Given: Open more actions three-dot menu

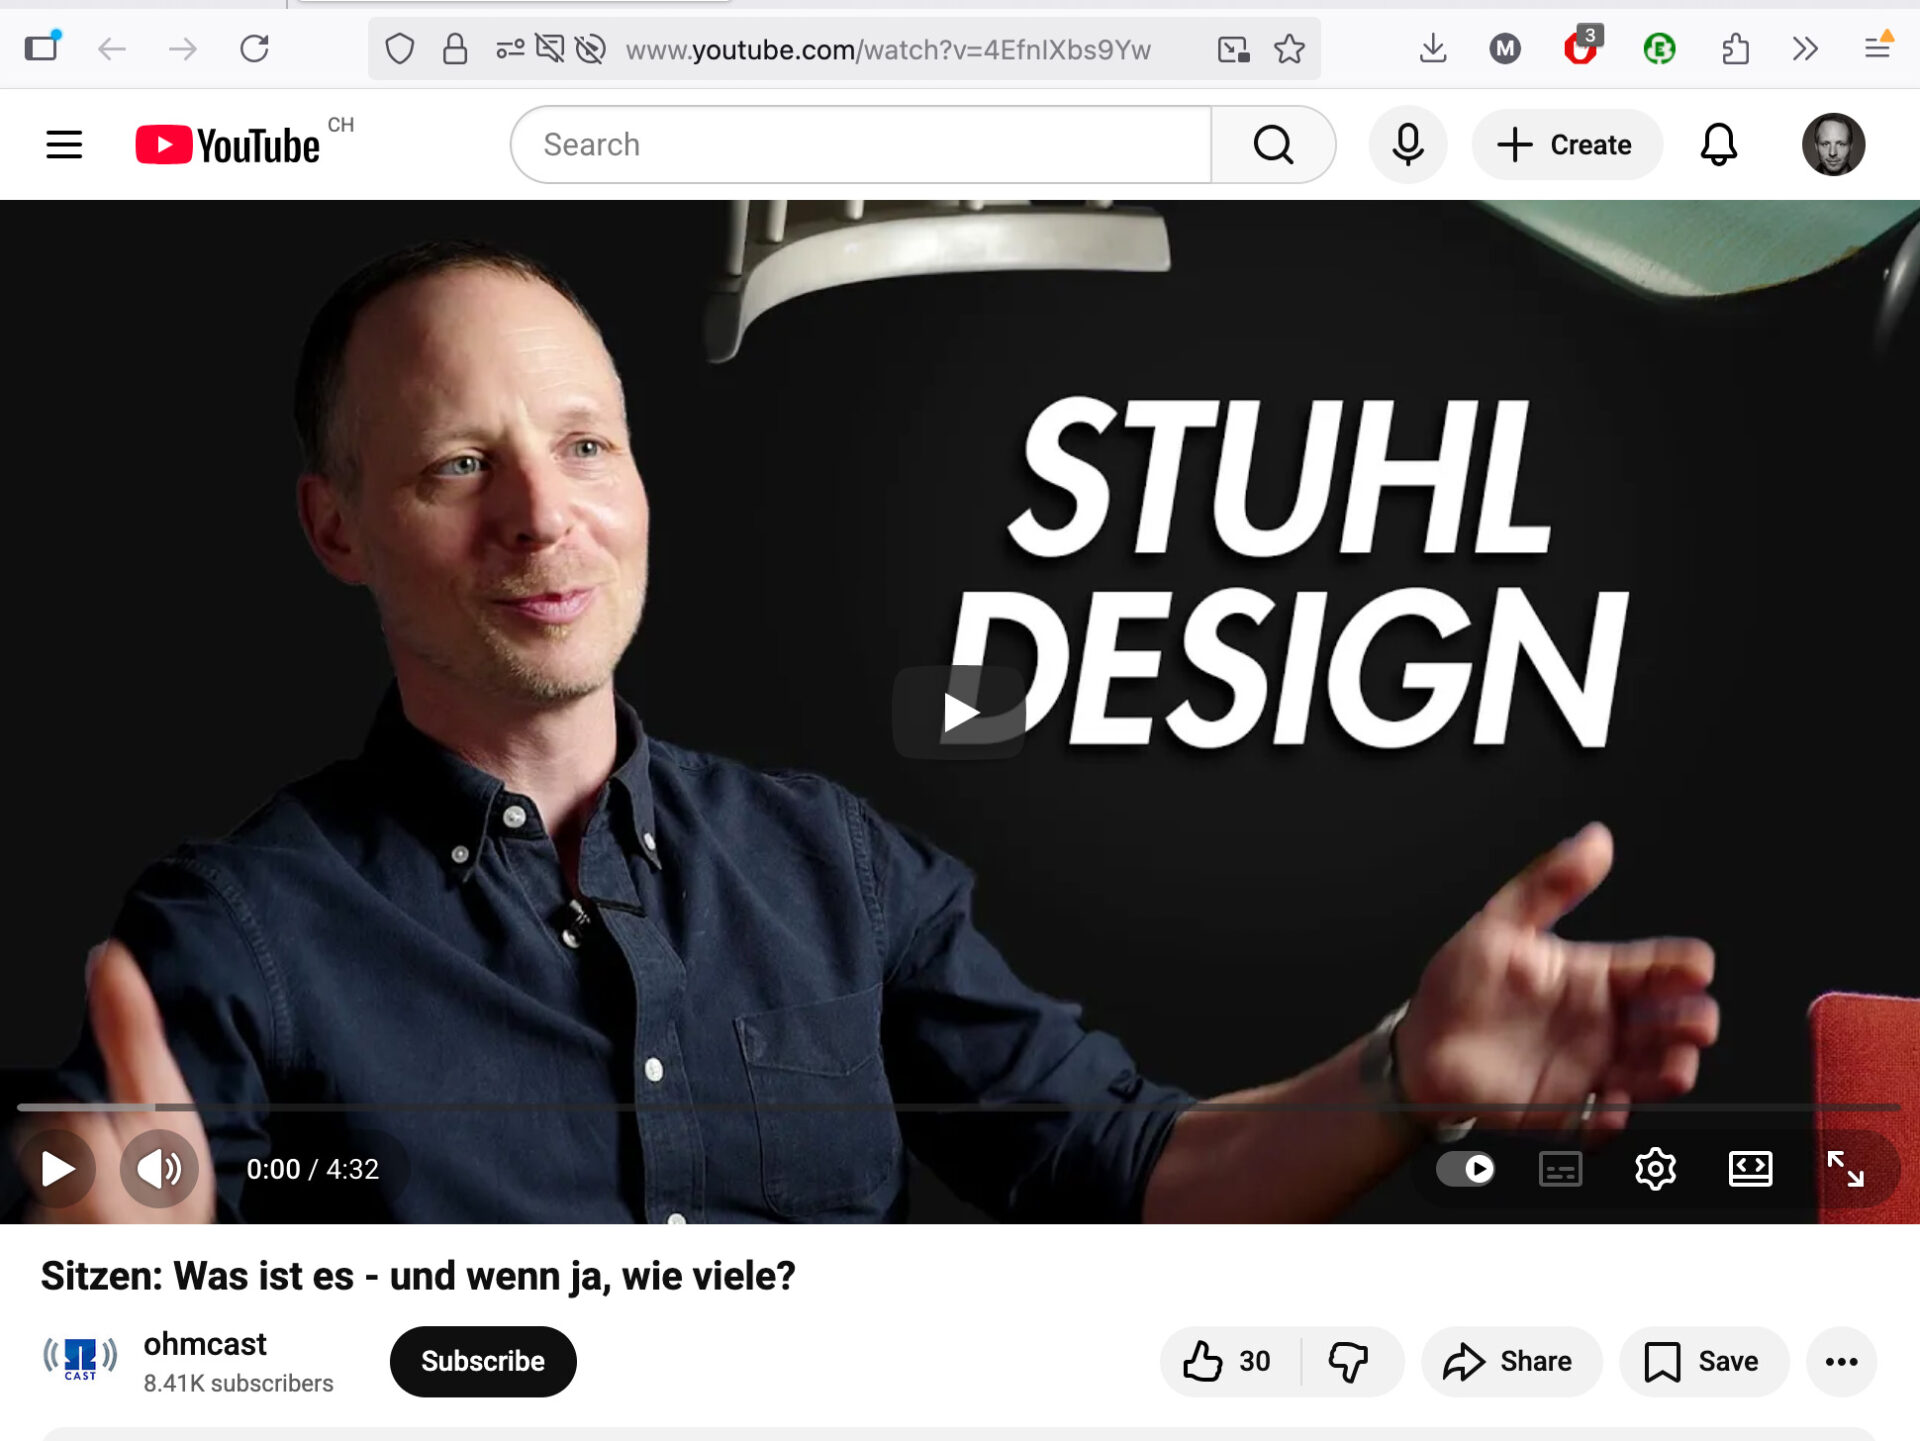Looking at the screenshot, I should [1841, 1361].
